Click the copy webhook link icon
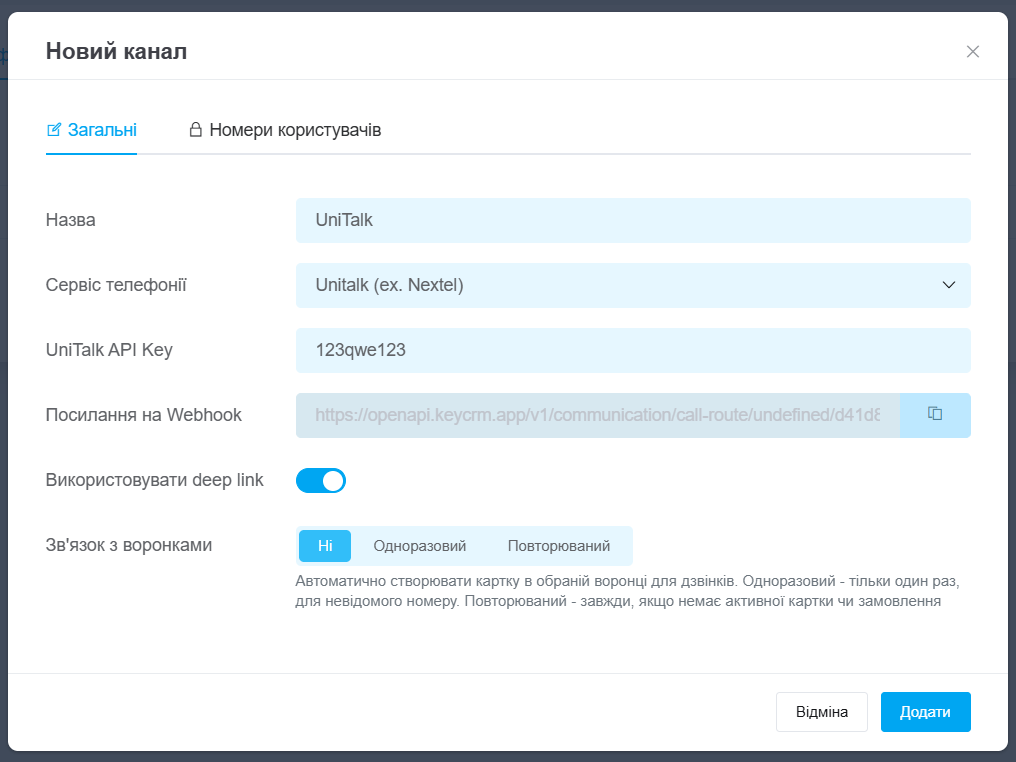Viewport: 1016px width, 762px height. (x=935, y=414)
